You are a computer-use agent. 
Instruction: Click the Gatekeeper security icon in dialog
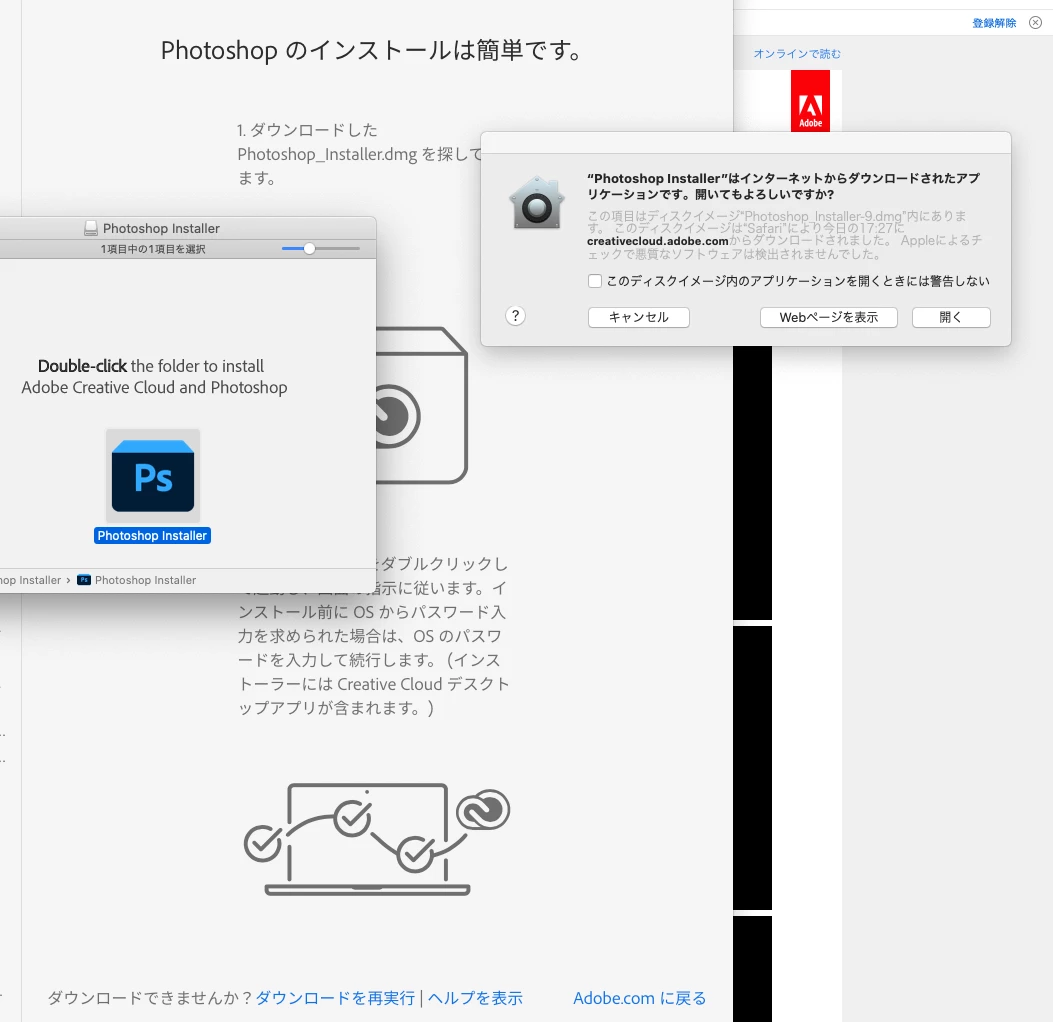(537, 203)
